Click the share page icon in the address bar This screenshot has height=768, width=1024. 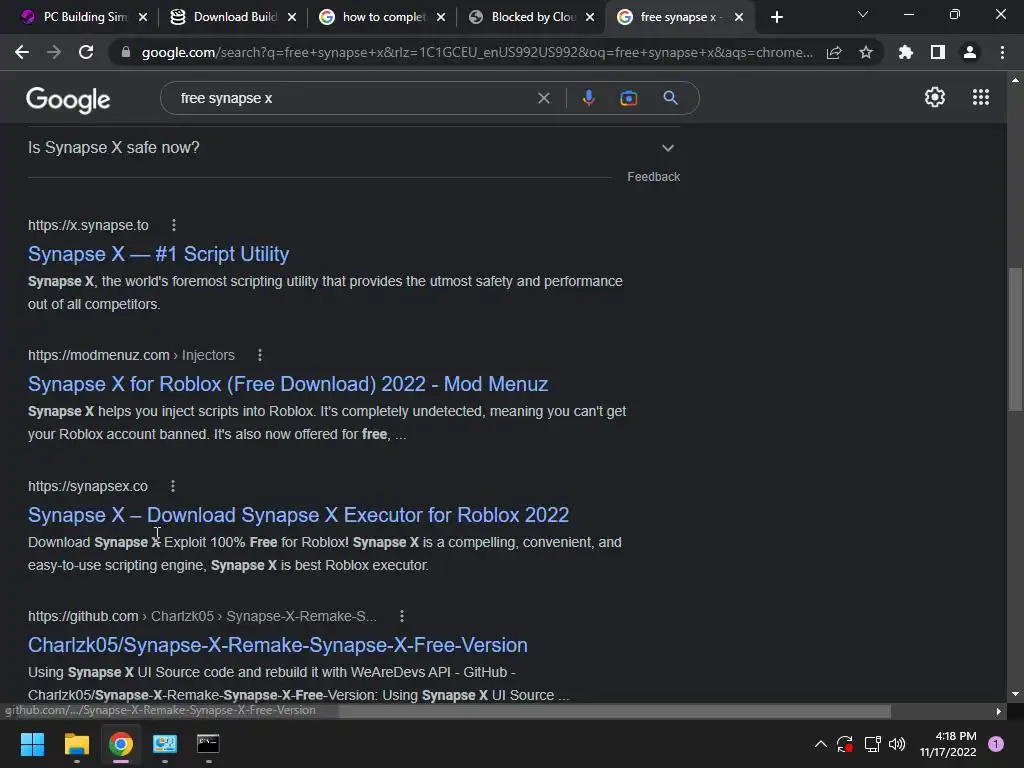click(834, 52)
